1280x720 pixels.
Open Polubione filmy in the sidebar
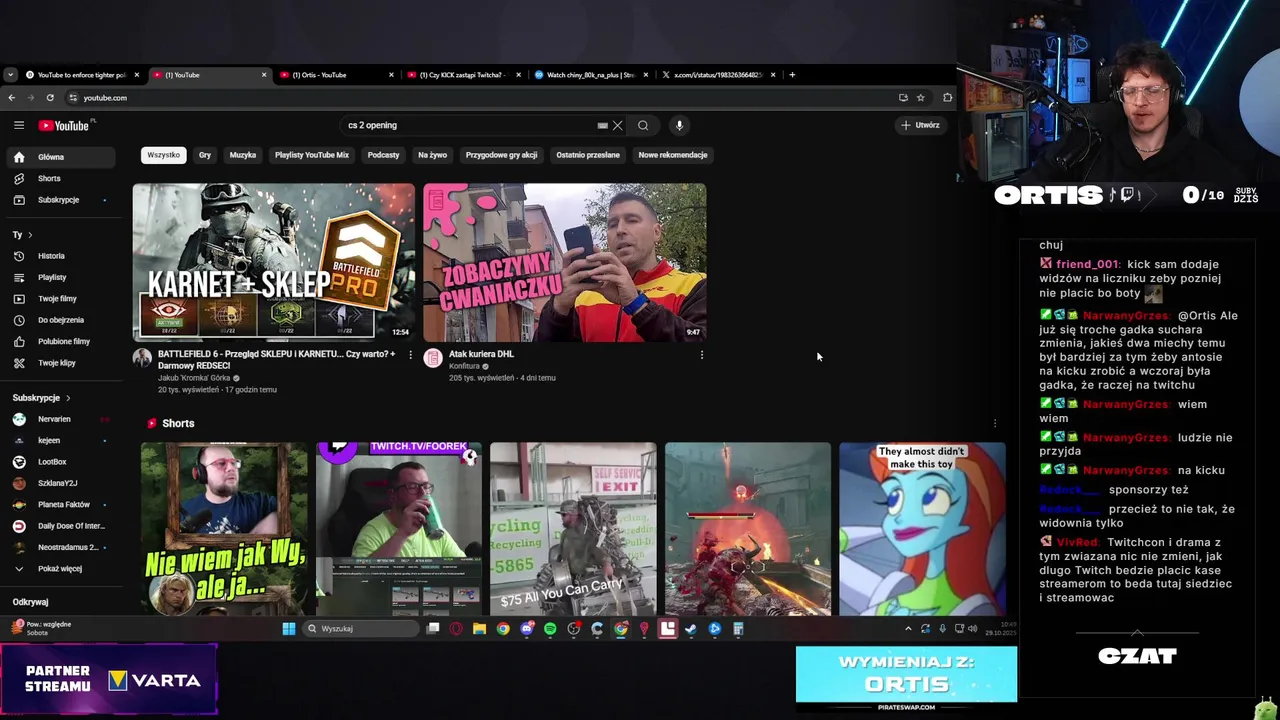pos(62,341)
